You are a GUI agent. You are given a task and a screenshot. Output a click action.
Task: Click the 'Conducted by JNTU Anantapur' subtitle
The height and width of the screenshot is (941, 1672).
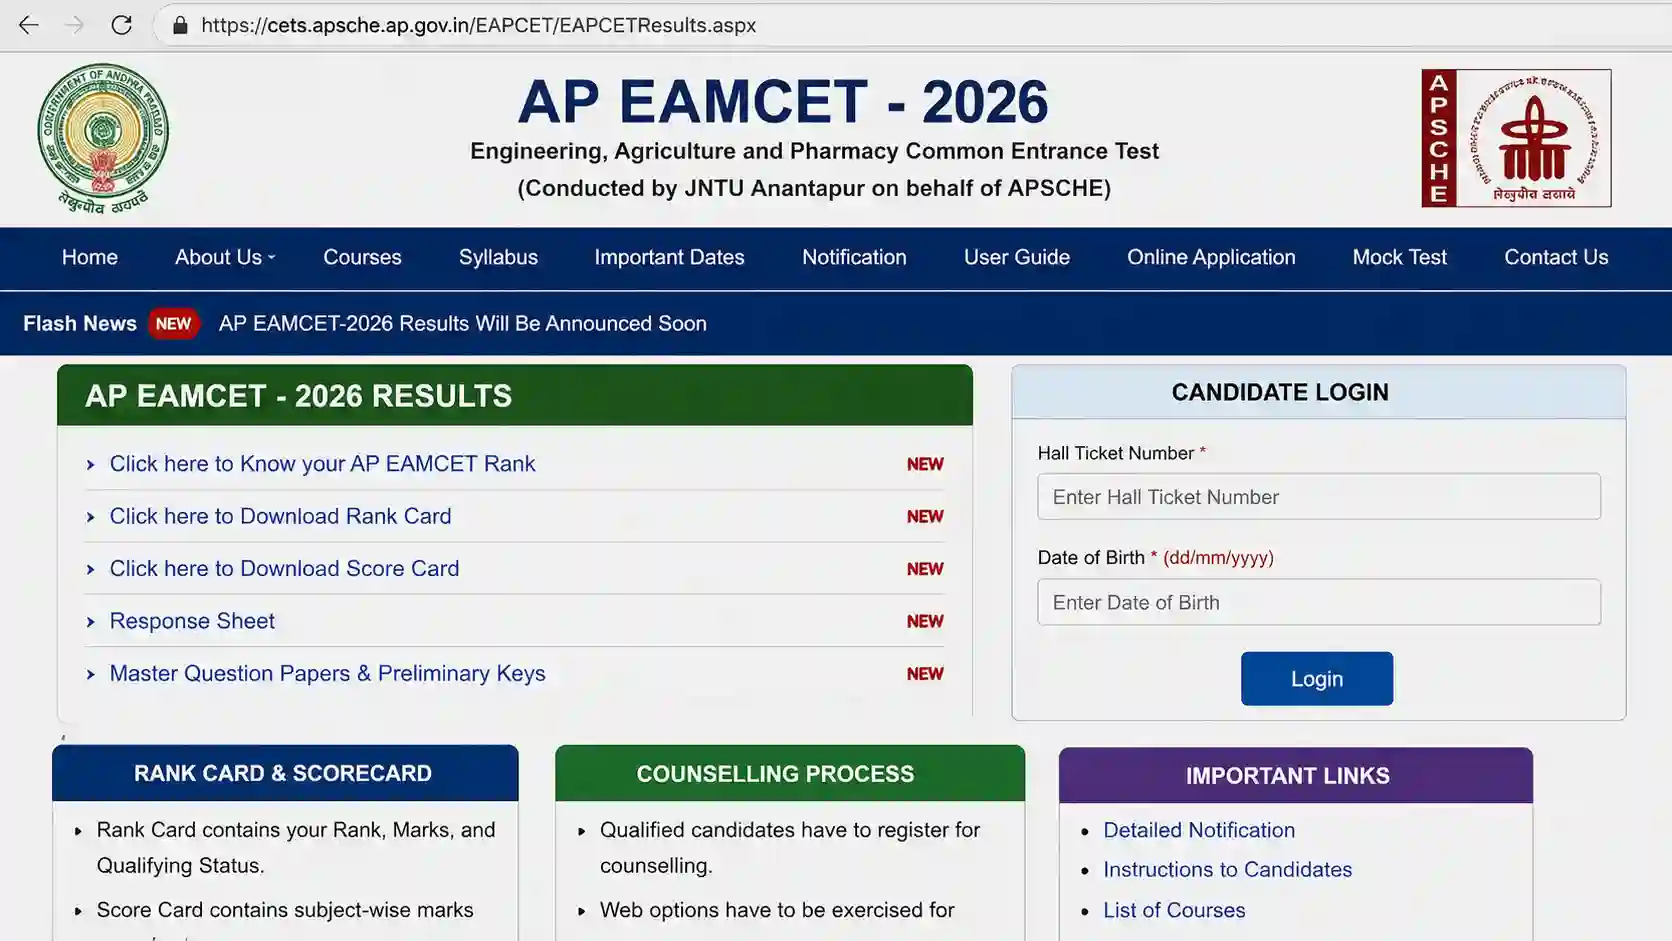814,188
